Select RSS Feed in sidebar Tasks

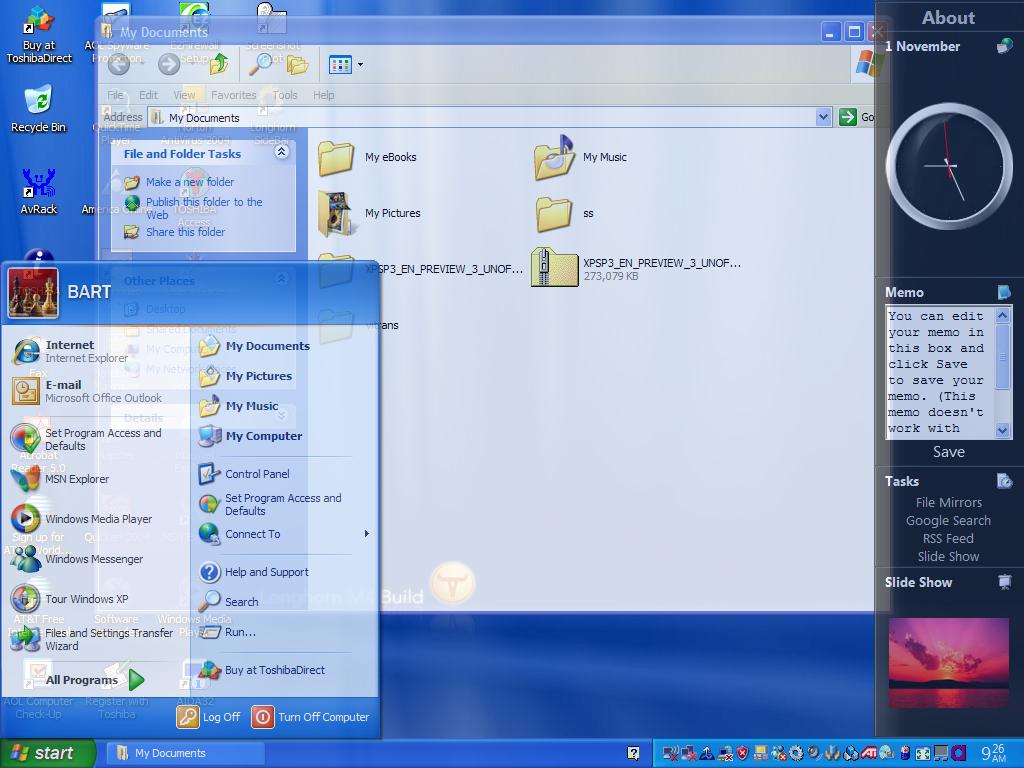[x=948, y=539]
